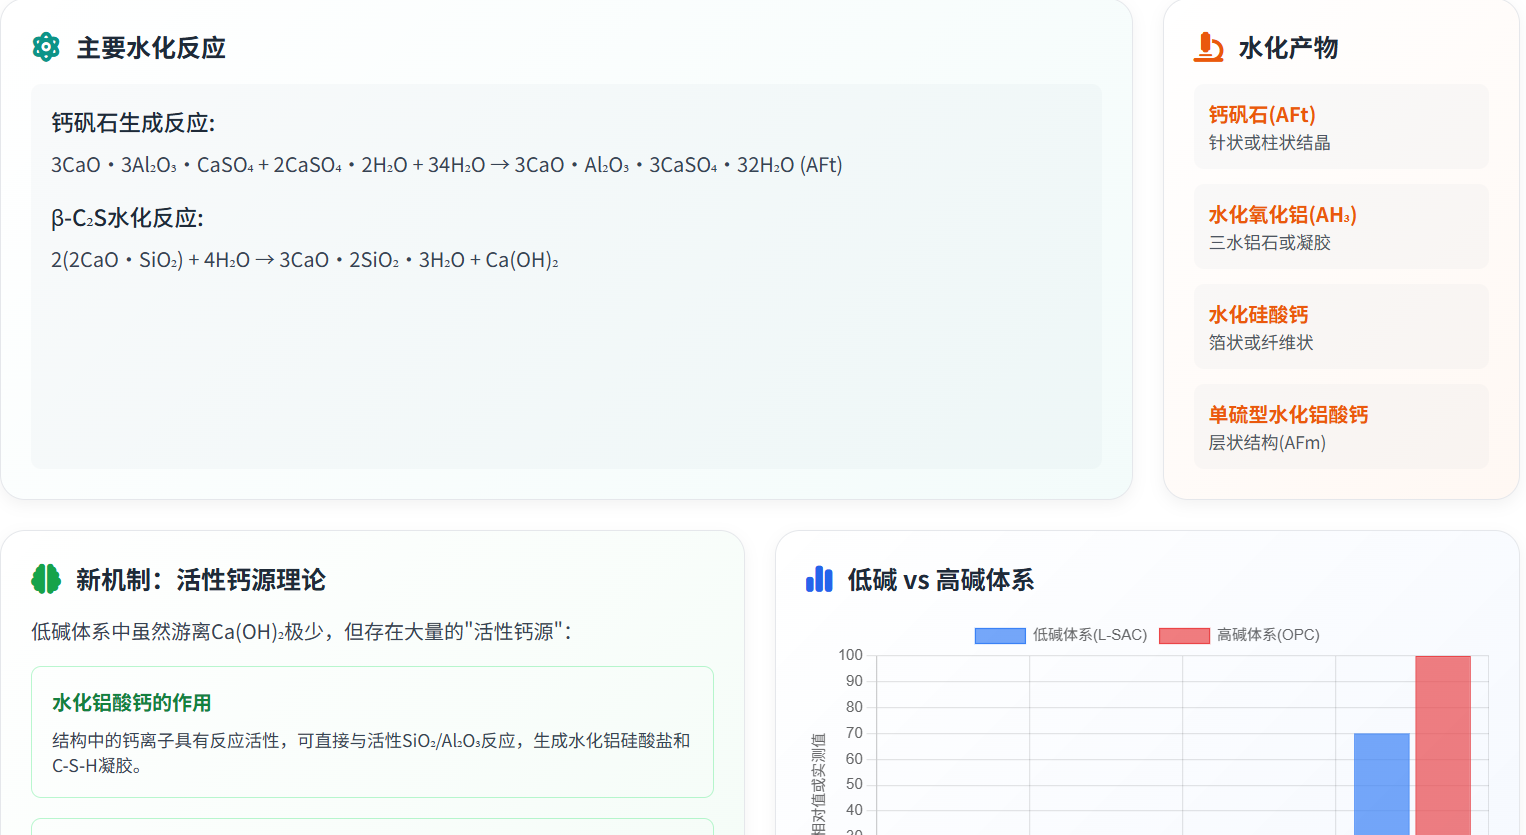Click the 钙矾石生成反应 equation line
This screenshot has width=1526, height=835.
[446, 165]
